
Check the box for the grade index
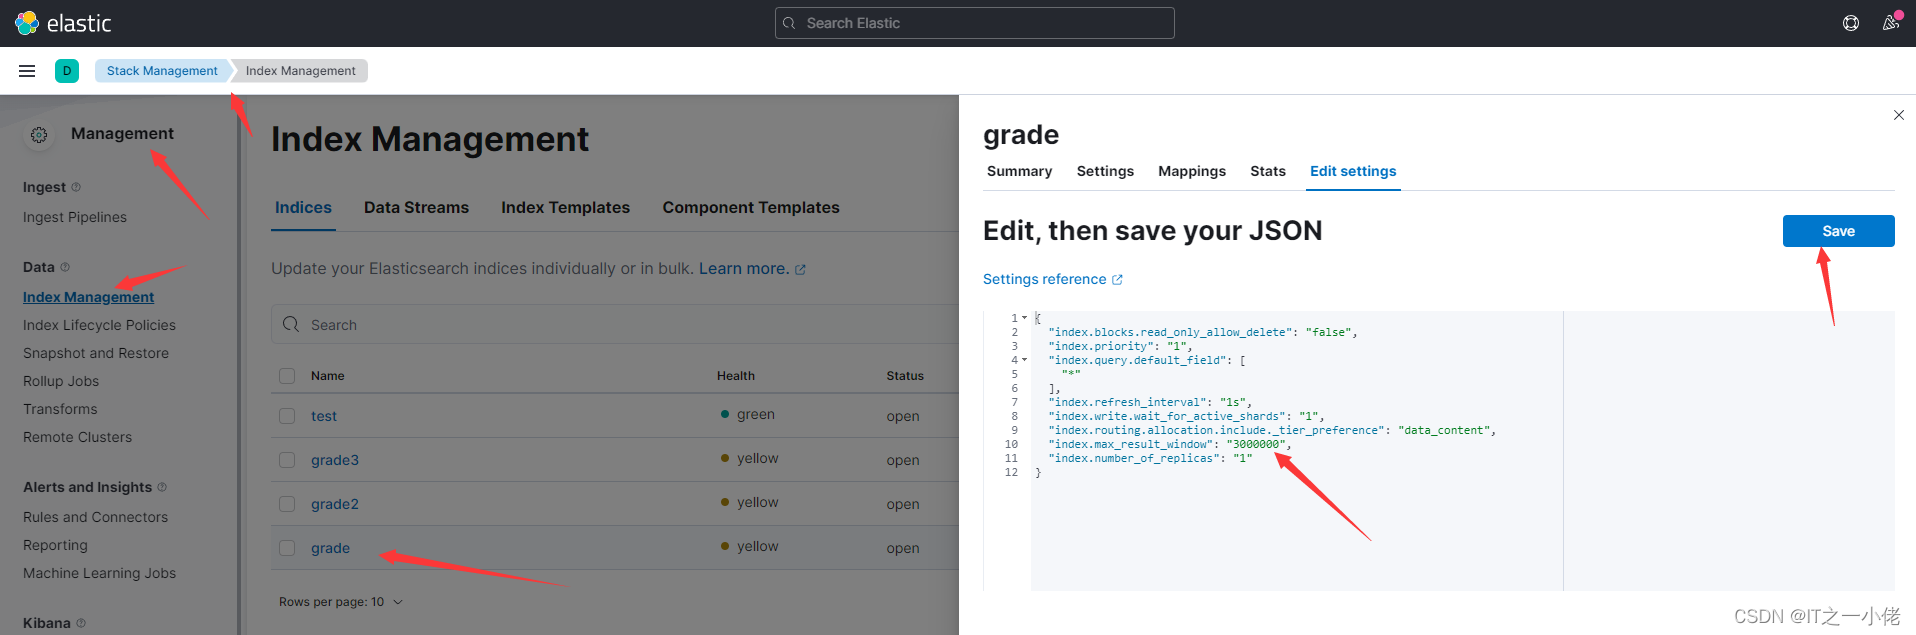click(287, 548)
